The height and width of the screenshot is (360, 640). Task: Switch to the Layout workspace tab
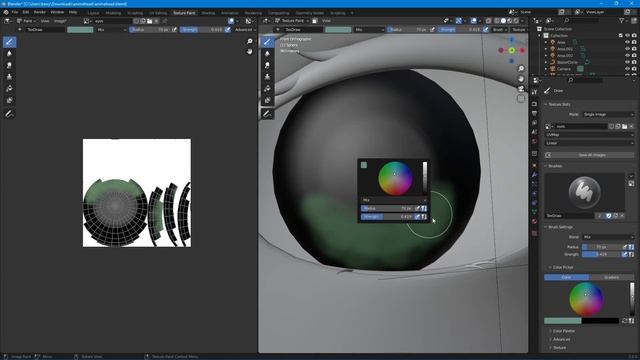[93, 13]
